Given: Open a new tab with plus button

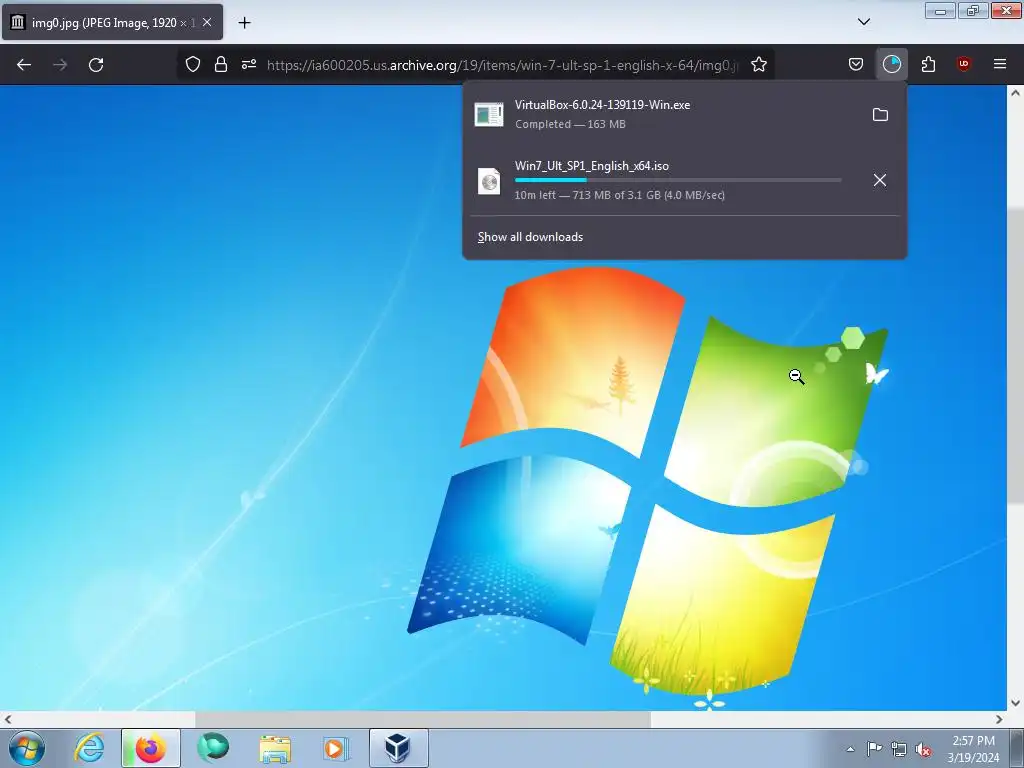Looking at the screenshot, I should (x=244, y=23).
